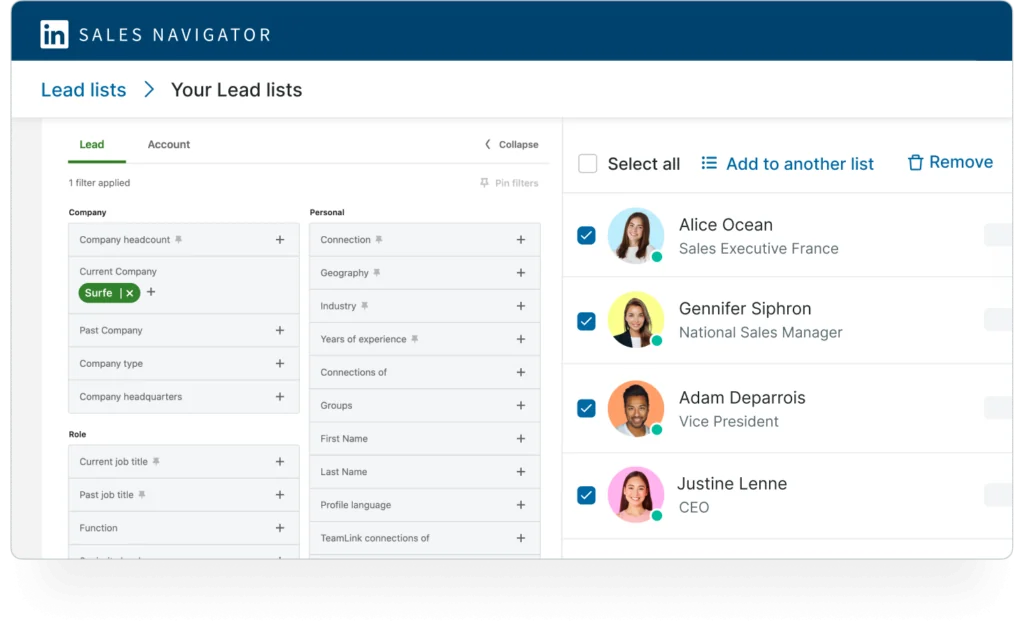
Task: Check the Select all checkbox
Action: (x=588, y=164)
